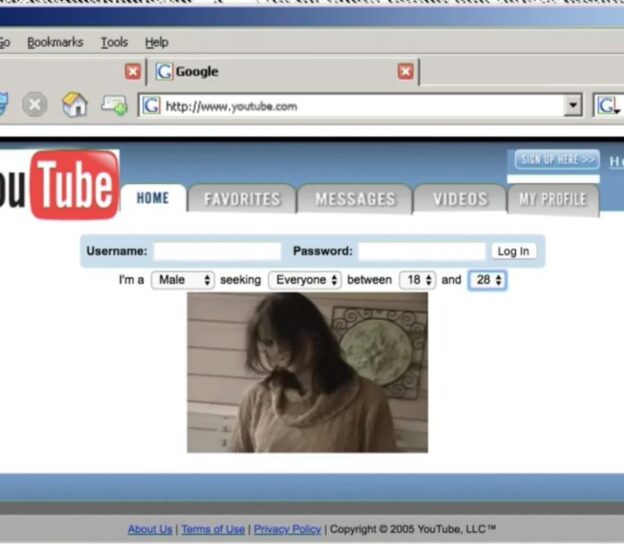Click into the Username field

coord(217,251)
